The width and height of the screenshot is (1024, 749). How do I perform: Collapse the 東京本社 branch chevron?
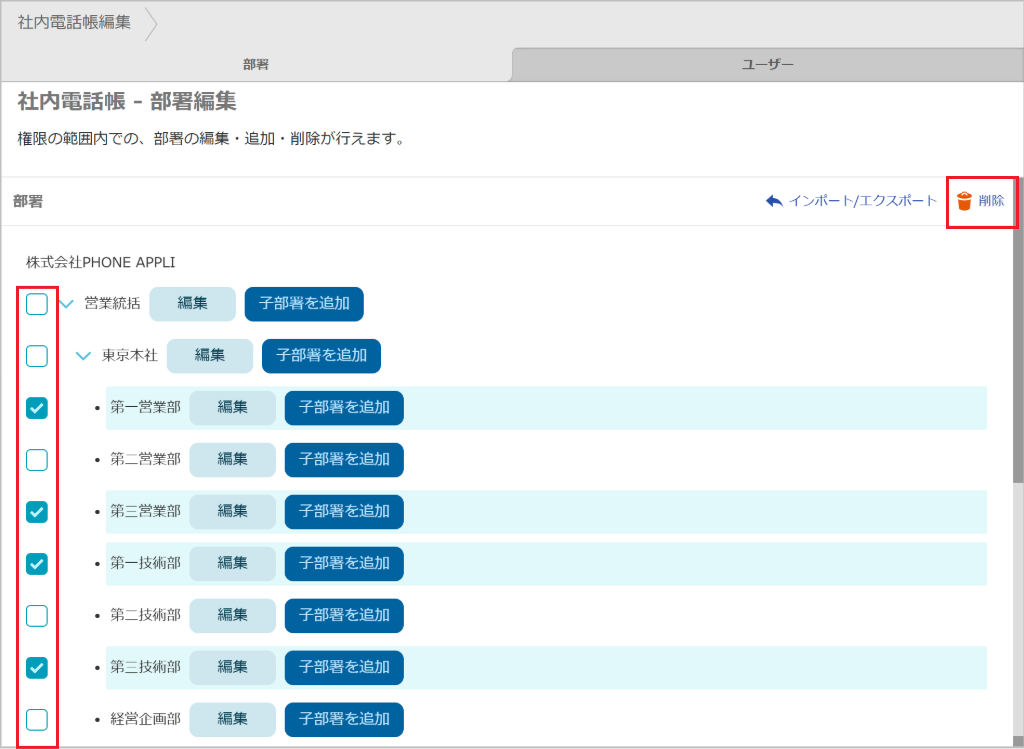click(84, 356)
